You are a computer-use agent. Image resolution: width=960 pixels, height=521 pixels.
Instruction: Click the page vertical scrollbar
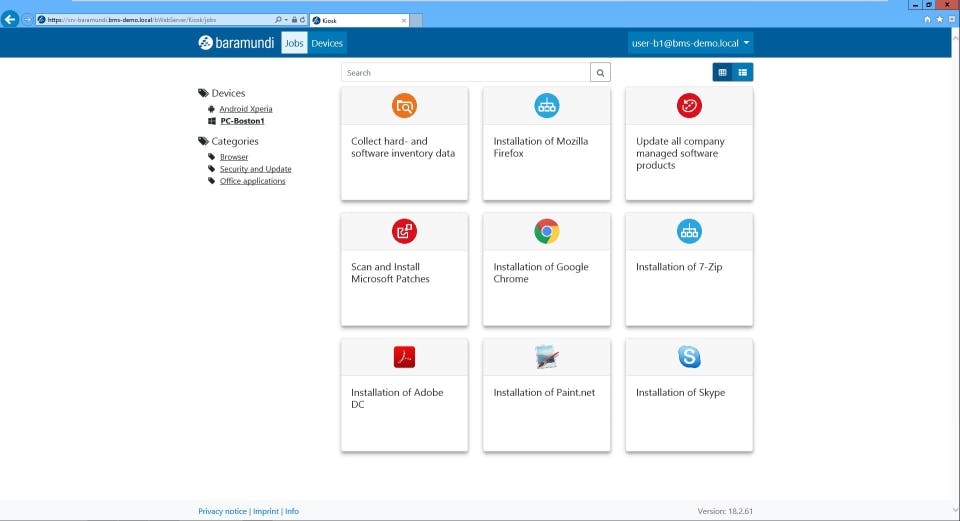[955, 272]
